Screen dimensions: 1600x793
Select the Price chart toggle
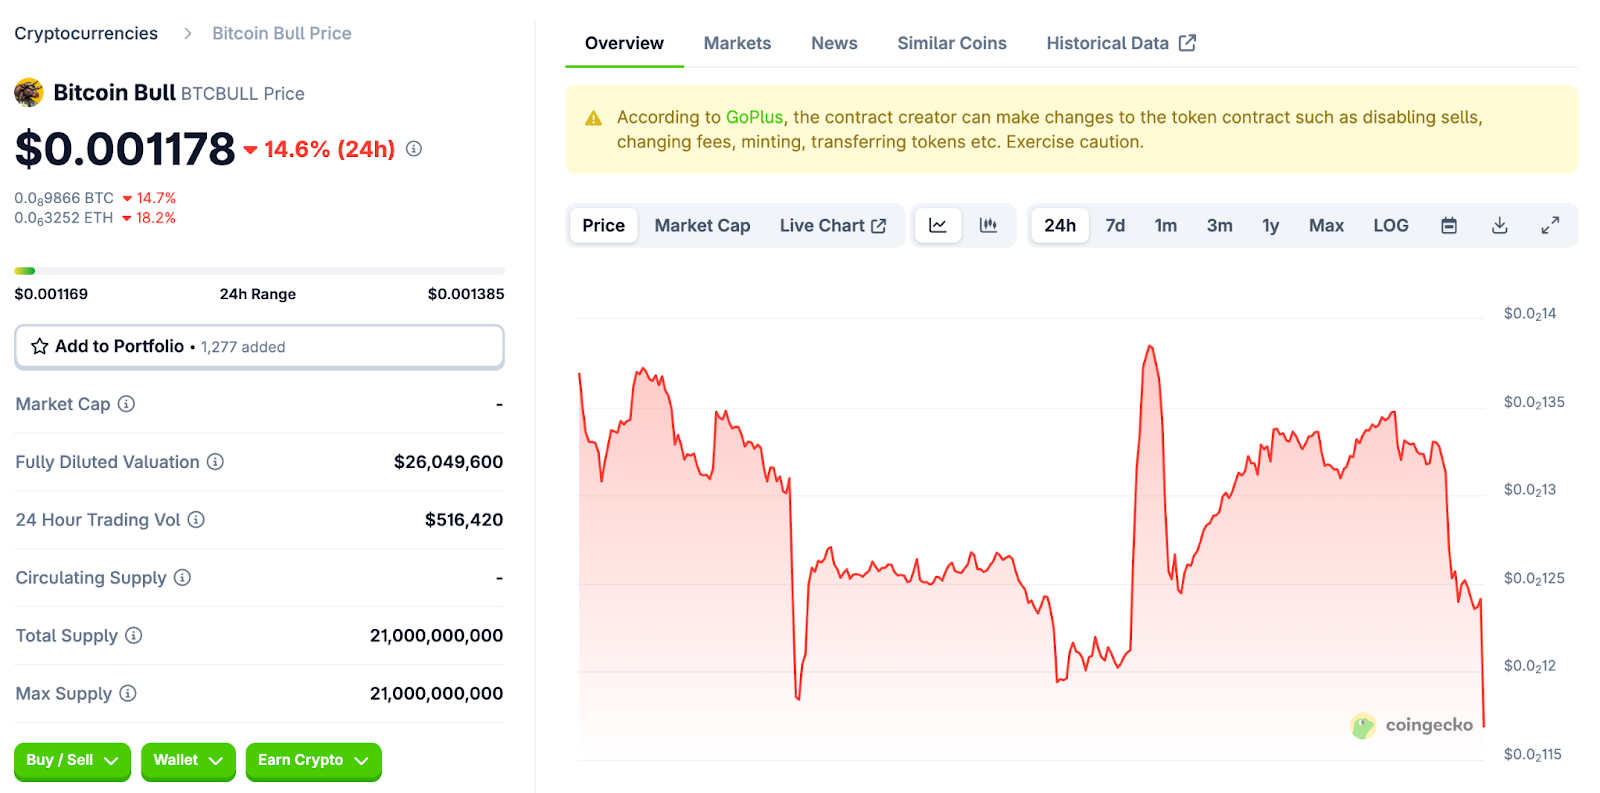point(604,226)
